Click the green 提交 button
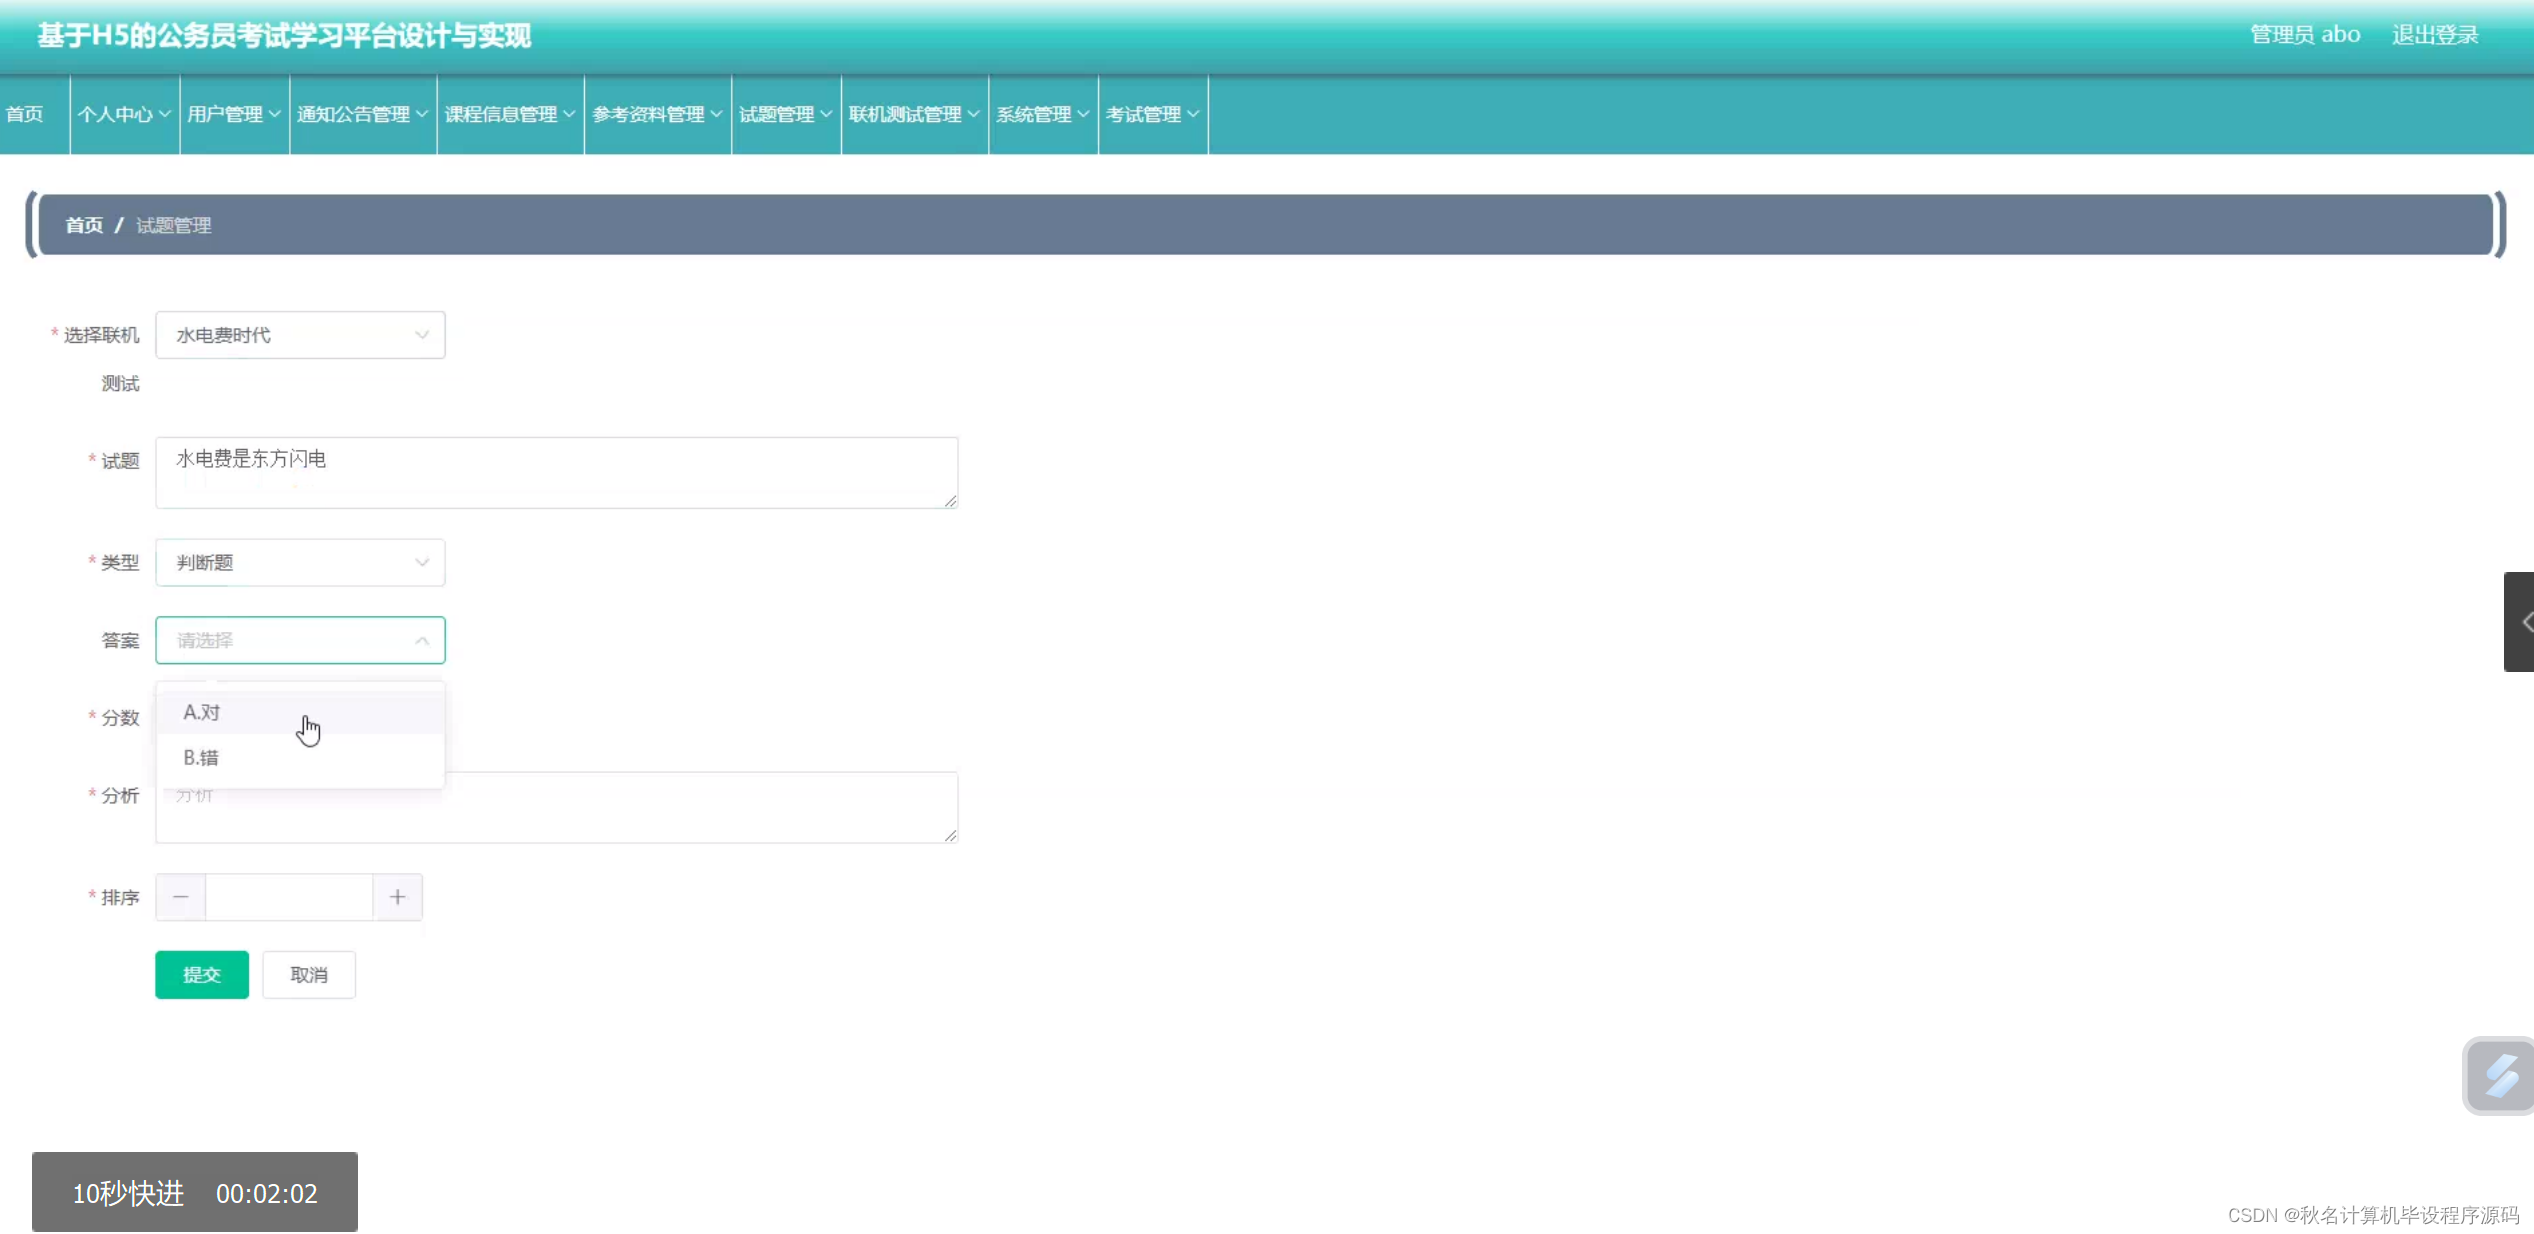Image resolution: width=2534 pixels, height=1234 pixels. [202, 975]
